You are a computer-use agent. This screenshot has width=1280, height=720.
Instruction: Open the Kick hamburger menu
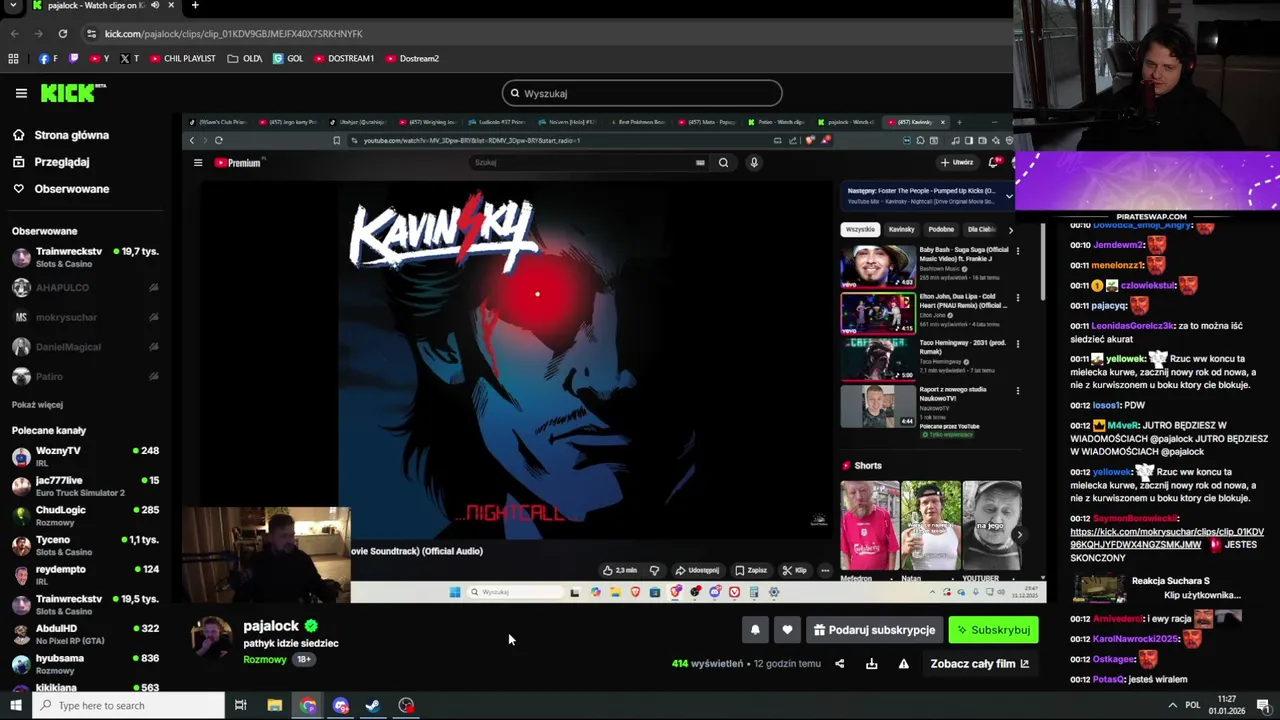(x=21, y=93)
